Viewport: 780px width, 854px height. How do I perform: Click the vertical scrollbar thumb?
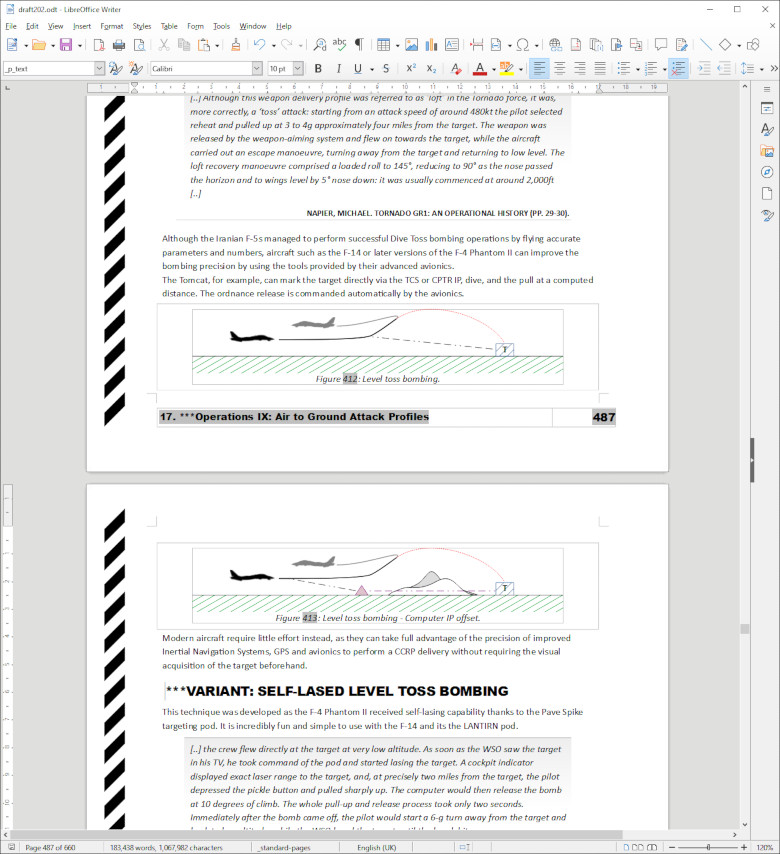pos(743,629)
